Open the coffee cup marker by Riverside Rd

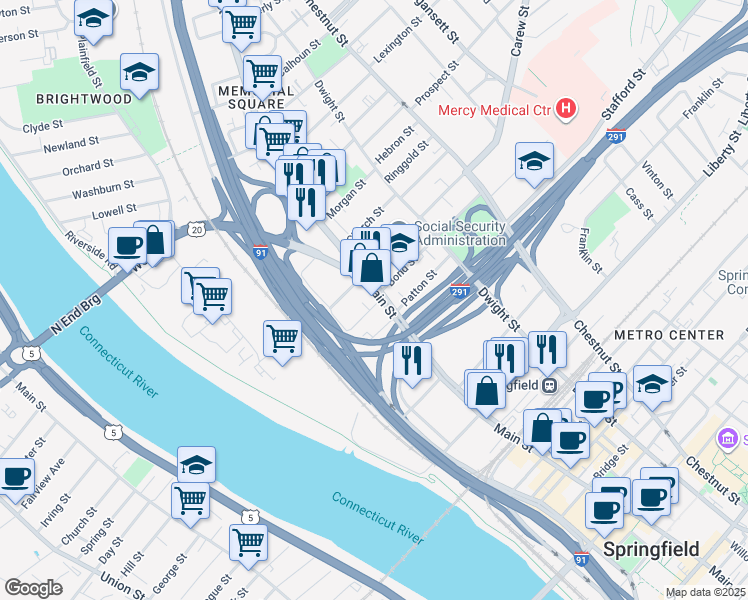click(127, 247)
